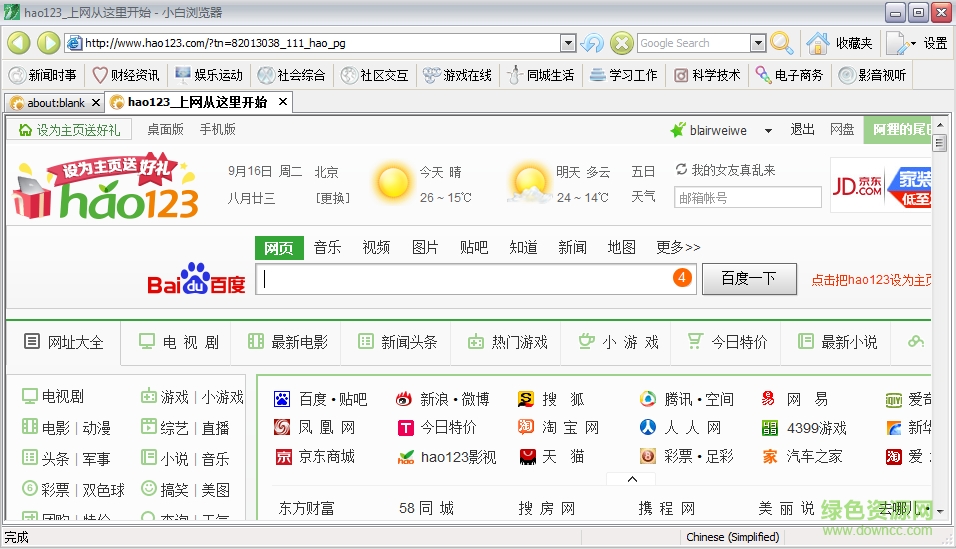The width and height of the screenshot is (956, 549).
Task: Click the stop loading X icon
Action: [x=621, y=43]
